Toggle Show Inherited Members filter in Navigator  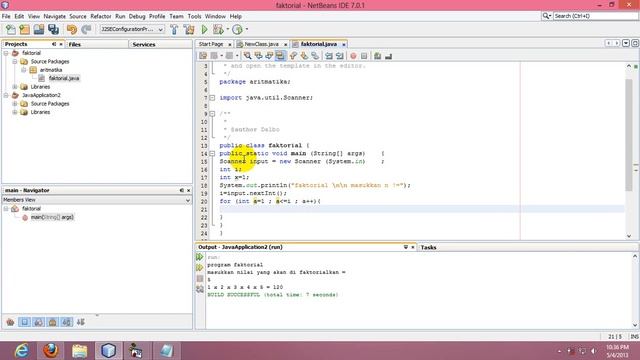pos(10,322)
